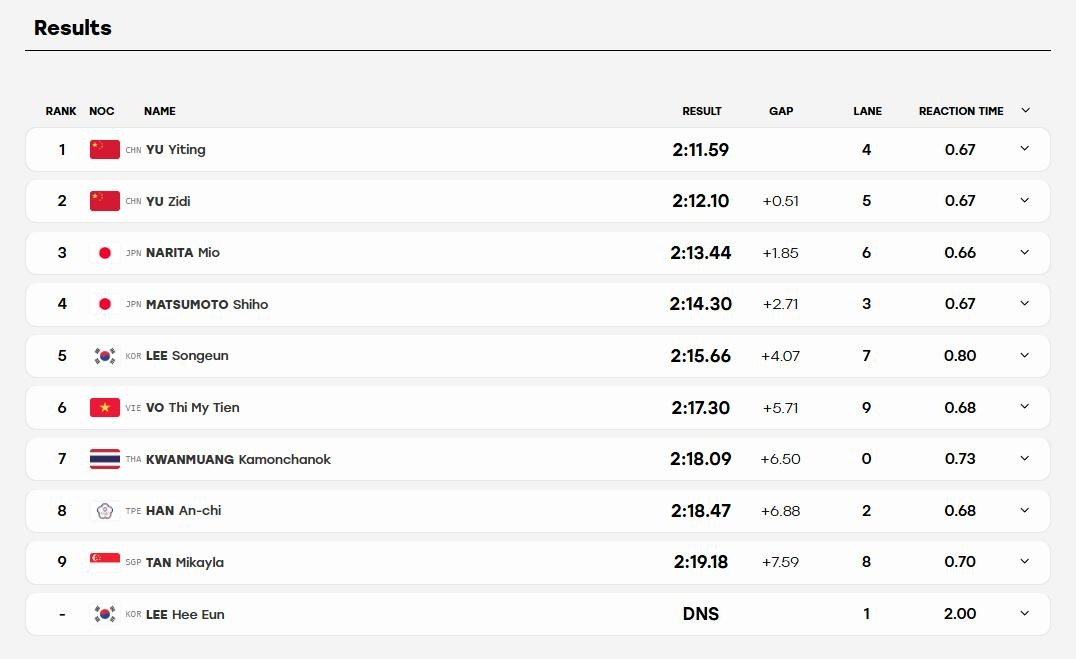This screenshot has height=659, width=1076.
Task: Expand all rows with header chevron
Action: pyautogui.click(x=1025, y=111)
